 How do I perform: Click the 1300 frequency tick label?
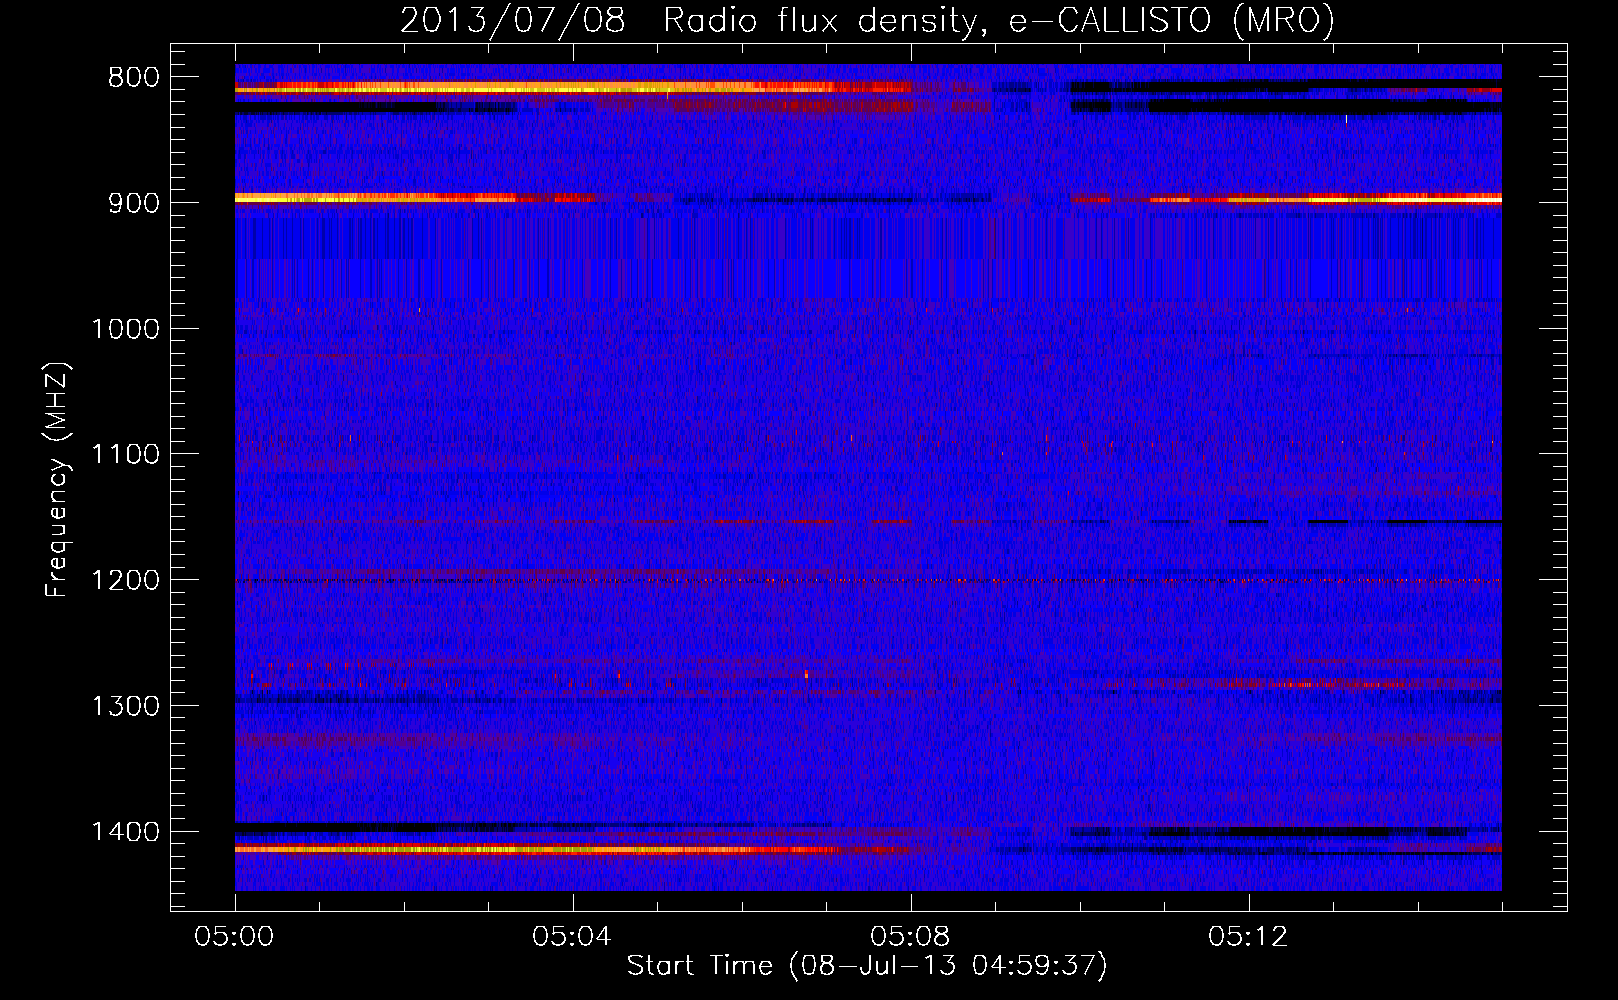[125, 707]
